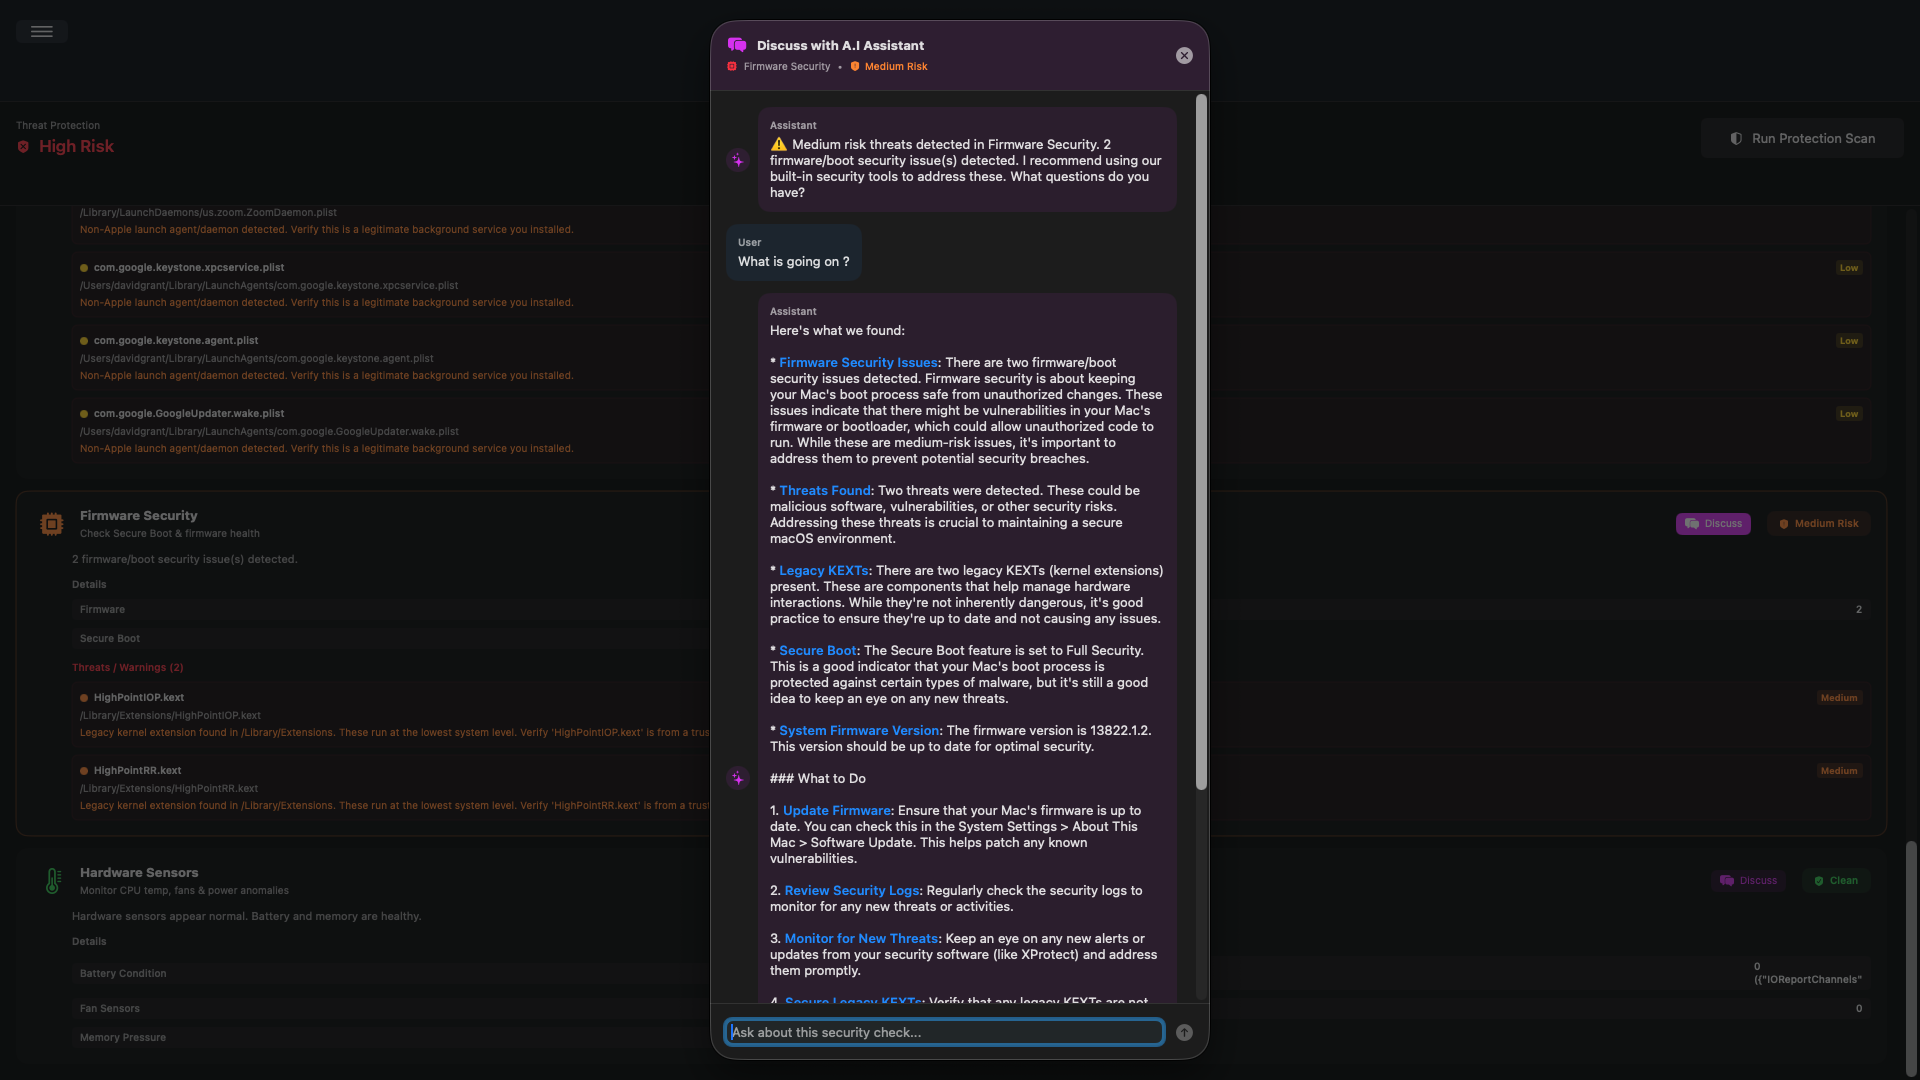Select the Firmware Security badge in dialog header
This screenshot has width=1920, height=1080.
click(x=778, y=66)
